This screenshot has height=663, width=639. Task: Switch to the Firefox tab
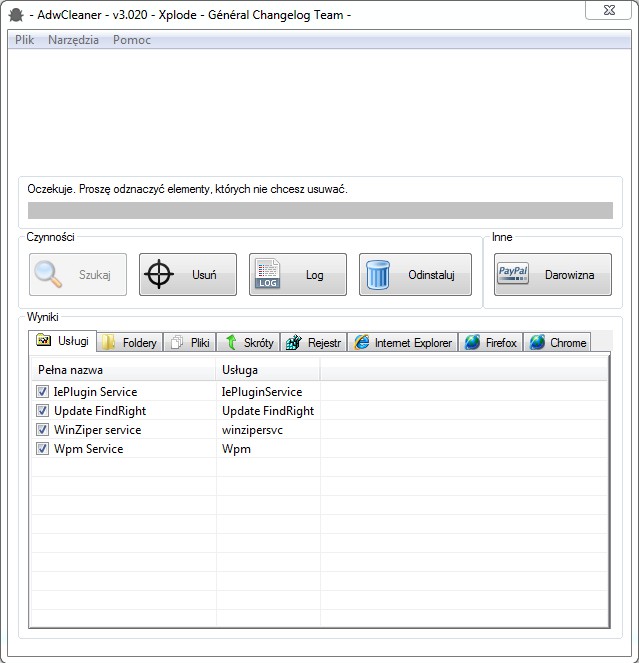pyautogui.click(x=491, y=342)
